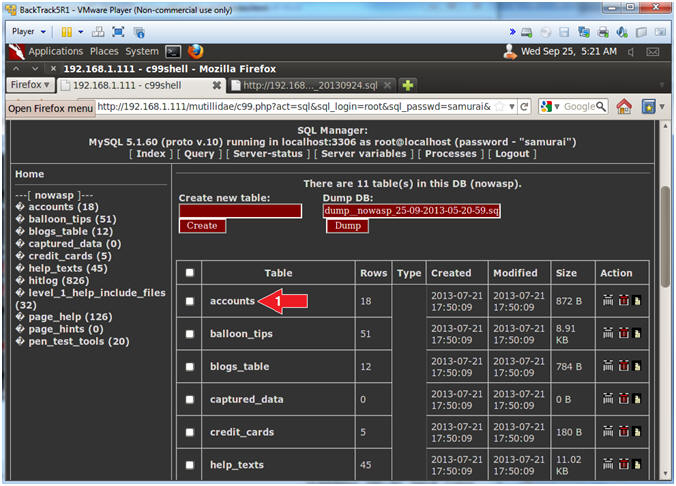Click the page vertical scrollbar thumb

pos(666,236)
